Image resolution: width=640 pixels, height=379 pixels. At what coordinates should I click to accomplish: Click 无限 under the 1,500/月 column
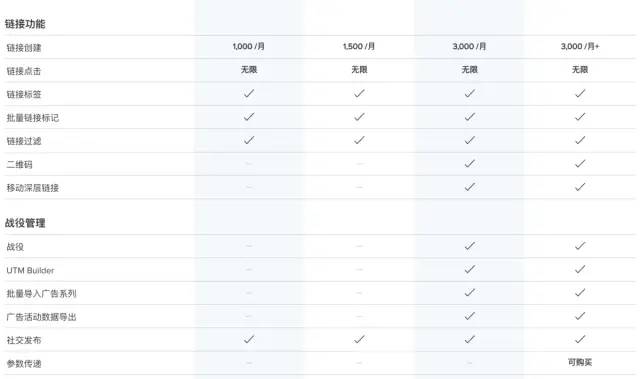[359, 70]
